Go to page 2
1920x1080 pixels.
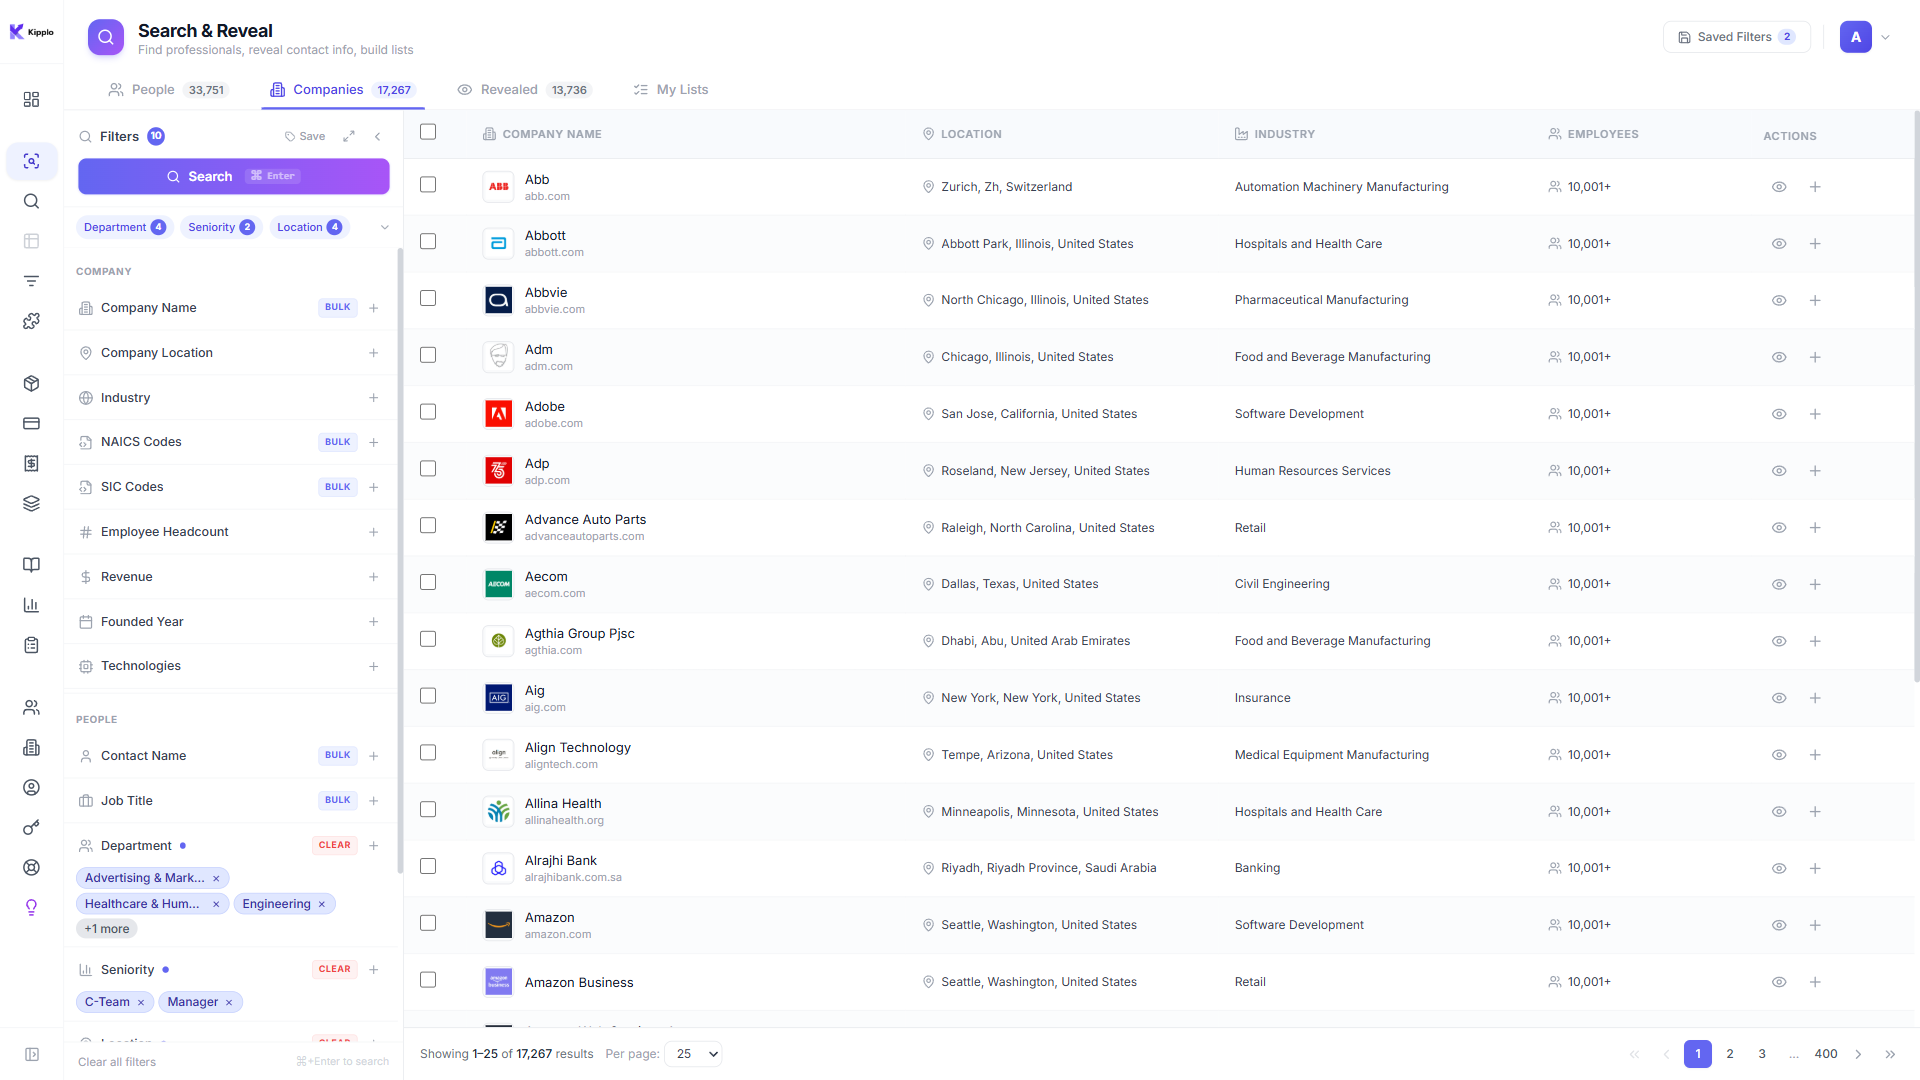[x=1730, y=1054]
